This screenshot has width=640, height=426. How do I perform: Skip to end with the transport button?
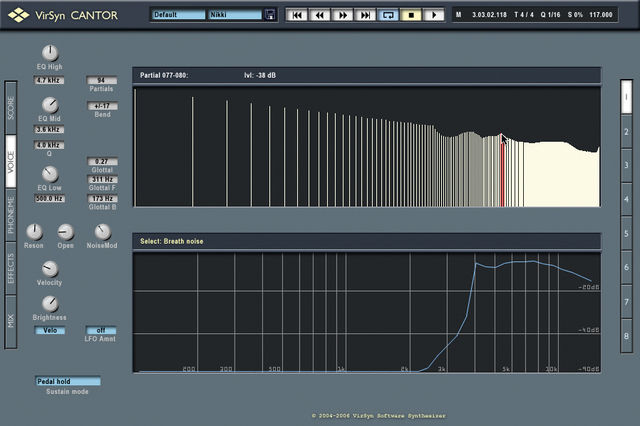coord(365,15)
